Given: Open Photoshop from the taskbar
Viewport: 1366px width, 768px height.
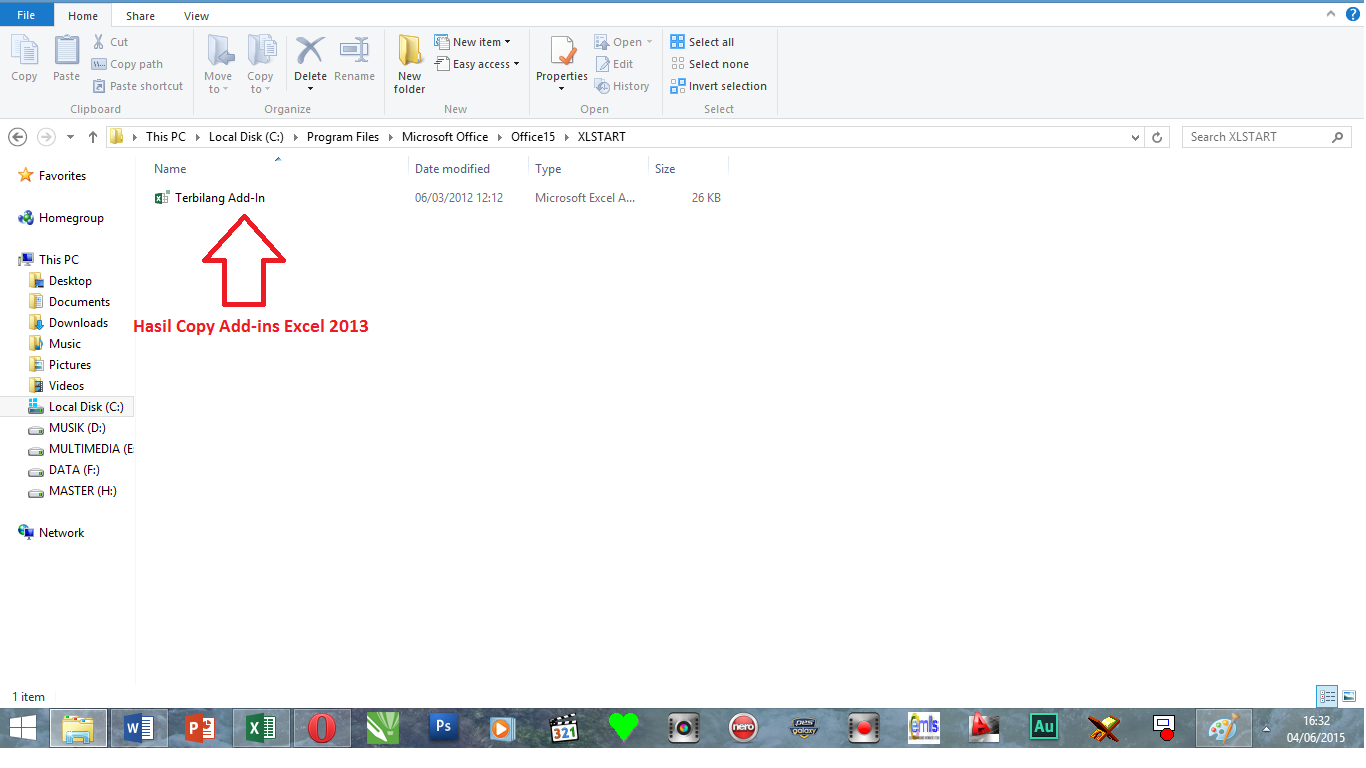Looking at the screenshot, I should click(x=443, y=728).
